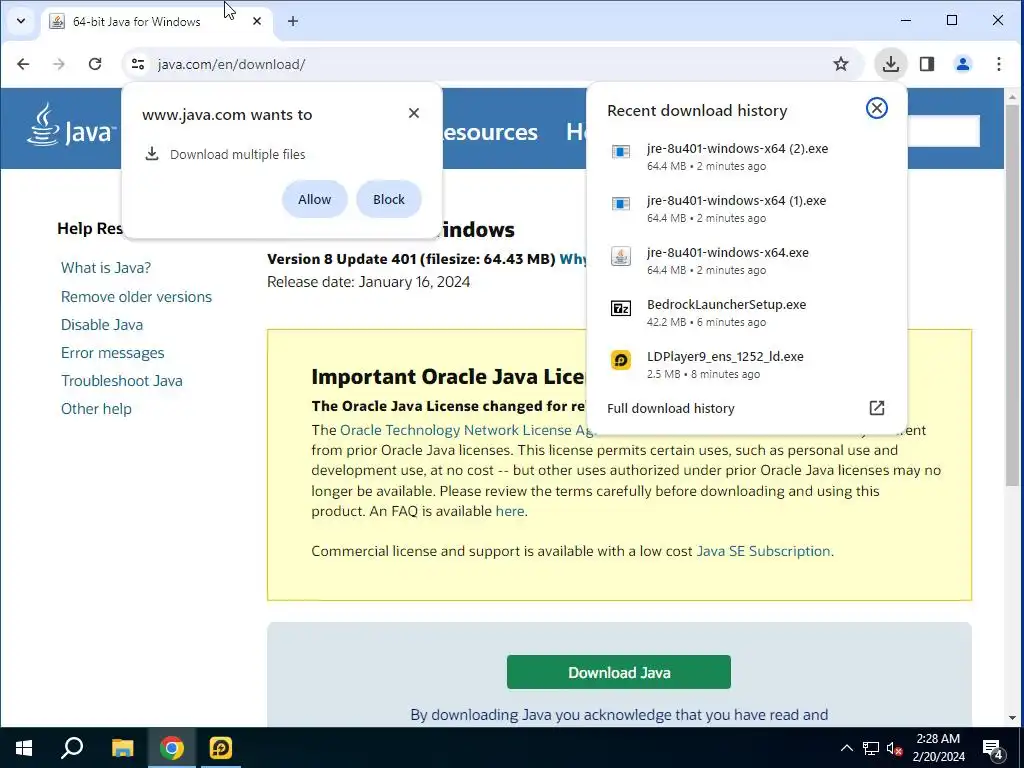
Task: Open the Disable Java link
Action: coord(102,325)
